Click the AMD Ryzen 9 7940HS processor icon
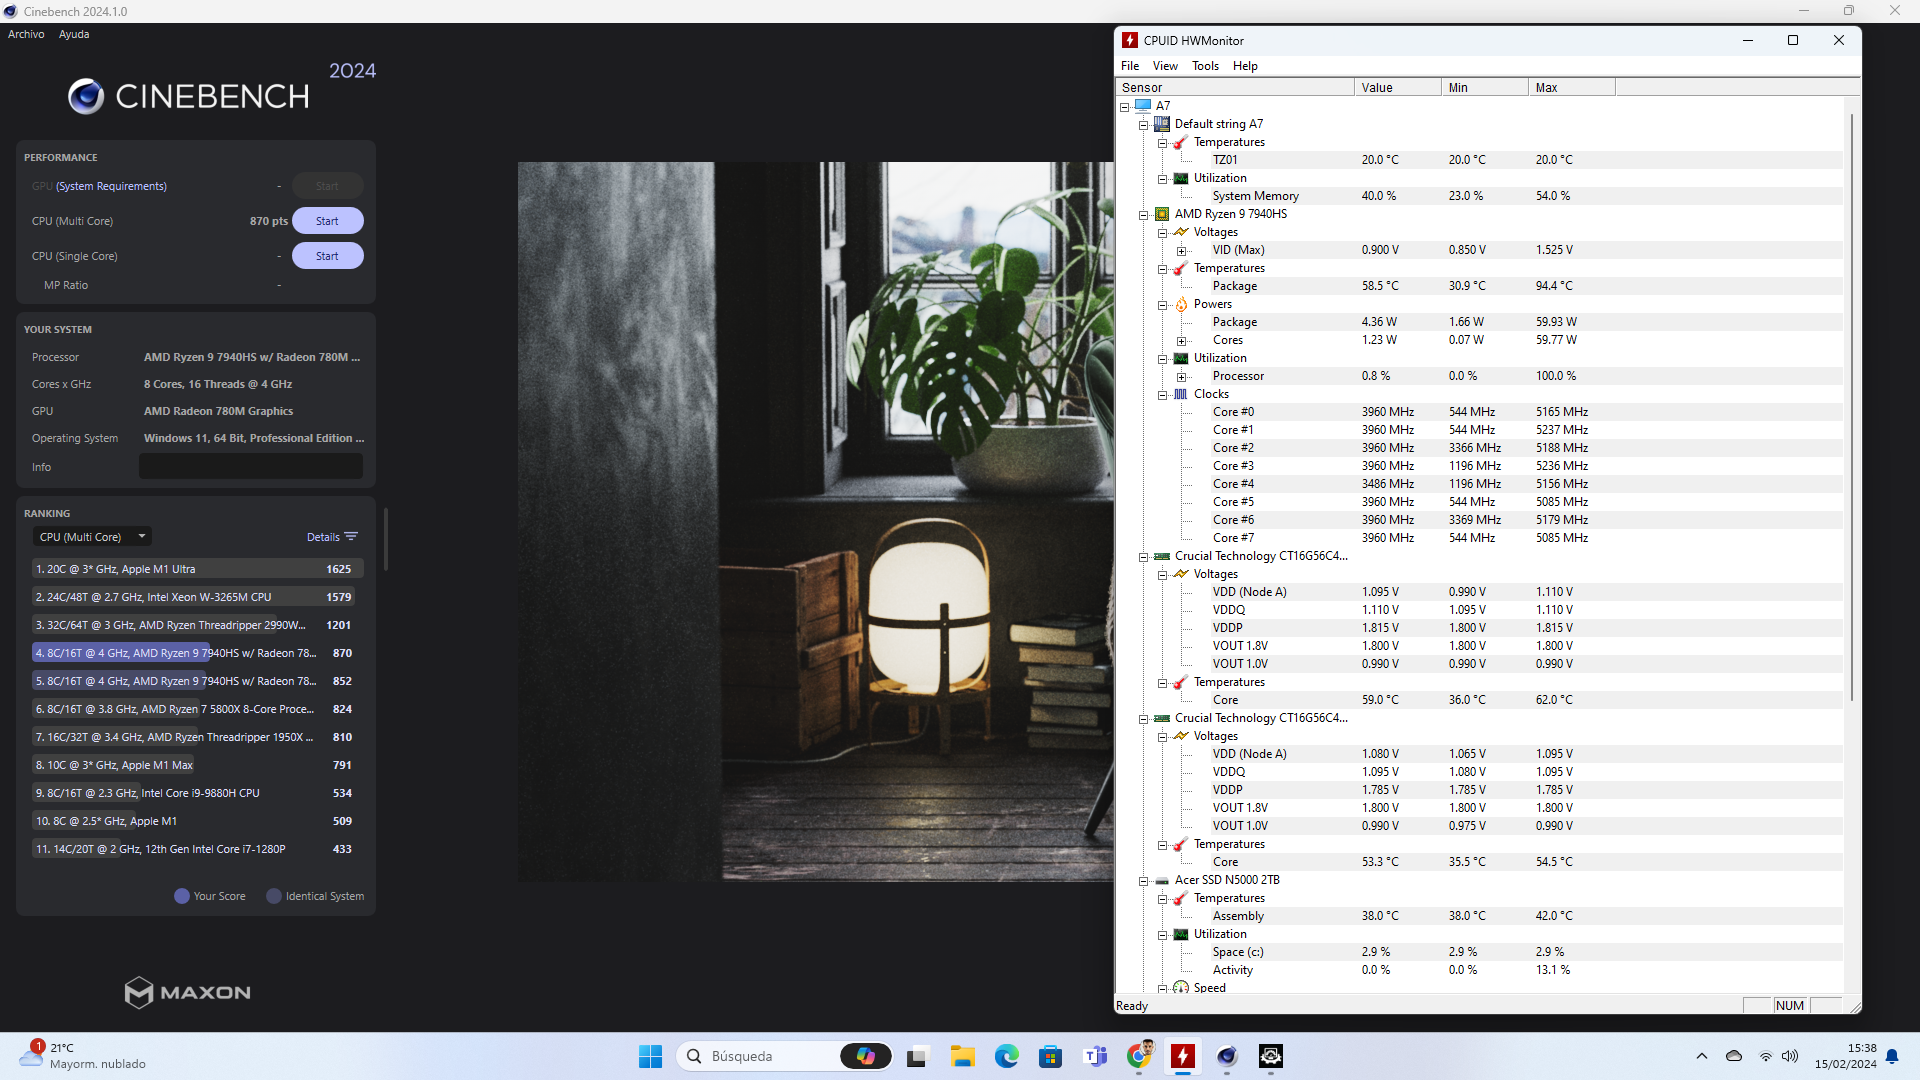This screenshot has height=1080, width=1920. (x=1162, y=214)
